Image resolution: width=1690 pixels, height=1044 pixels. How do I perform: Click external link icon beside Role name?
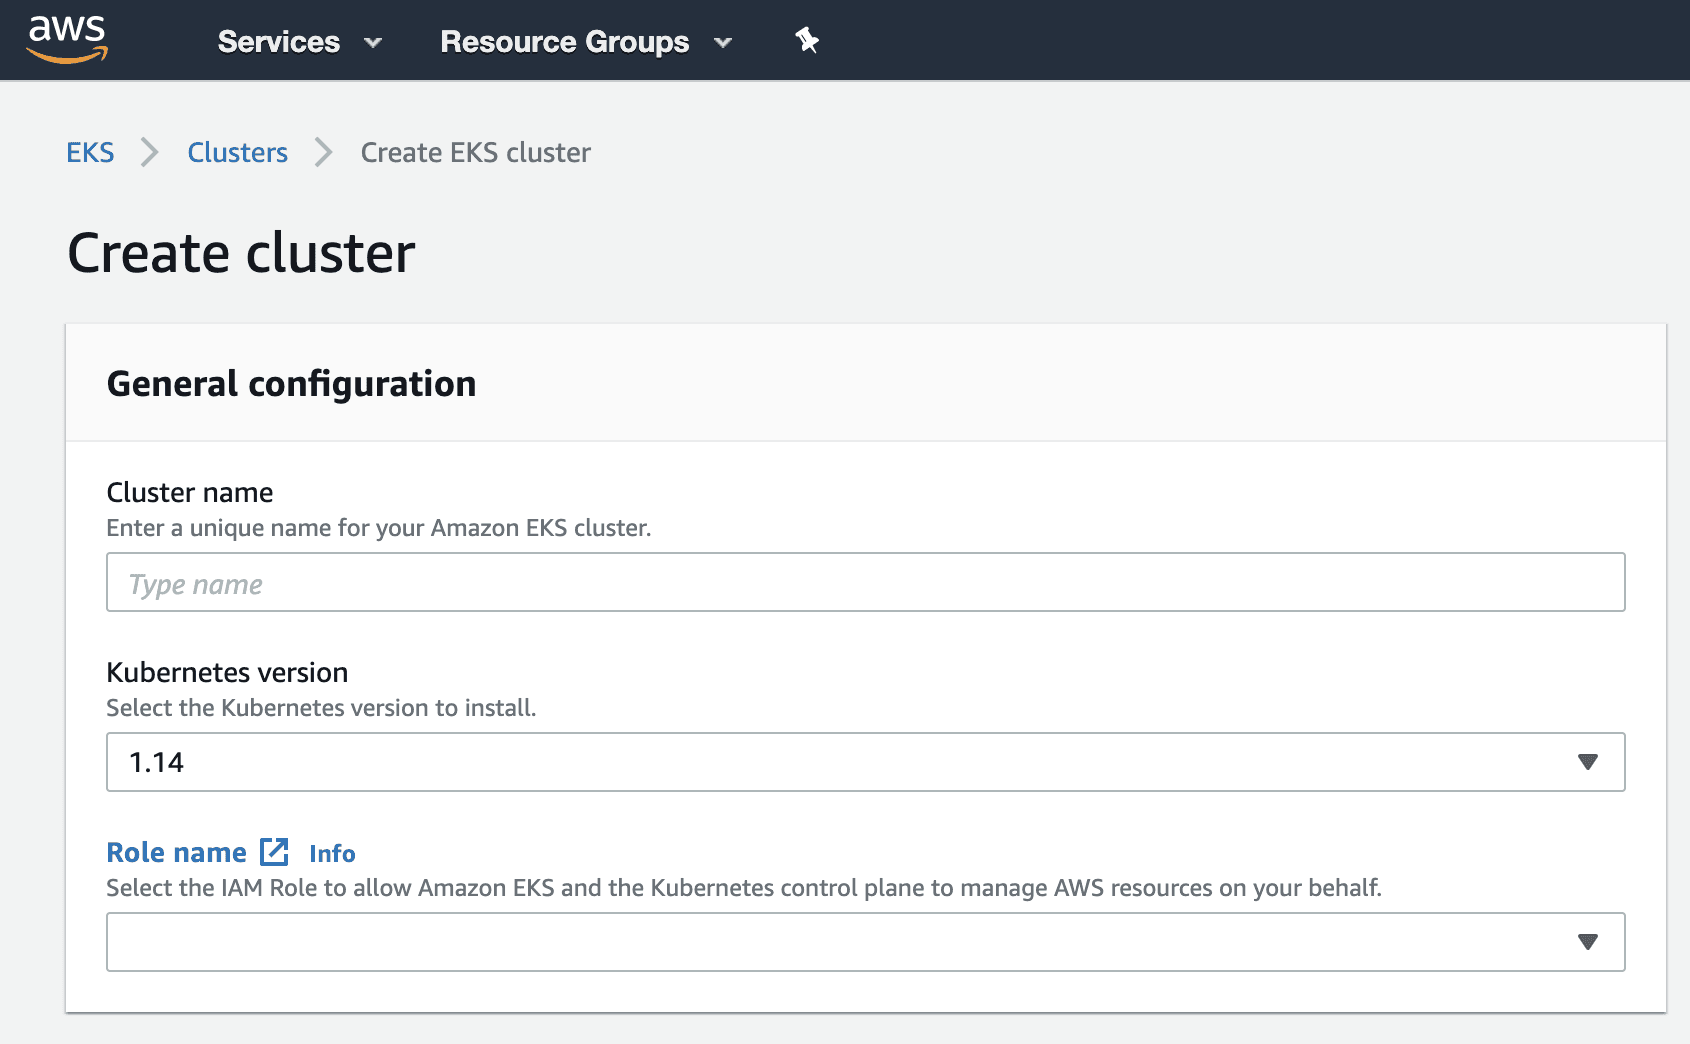[274, 852]
